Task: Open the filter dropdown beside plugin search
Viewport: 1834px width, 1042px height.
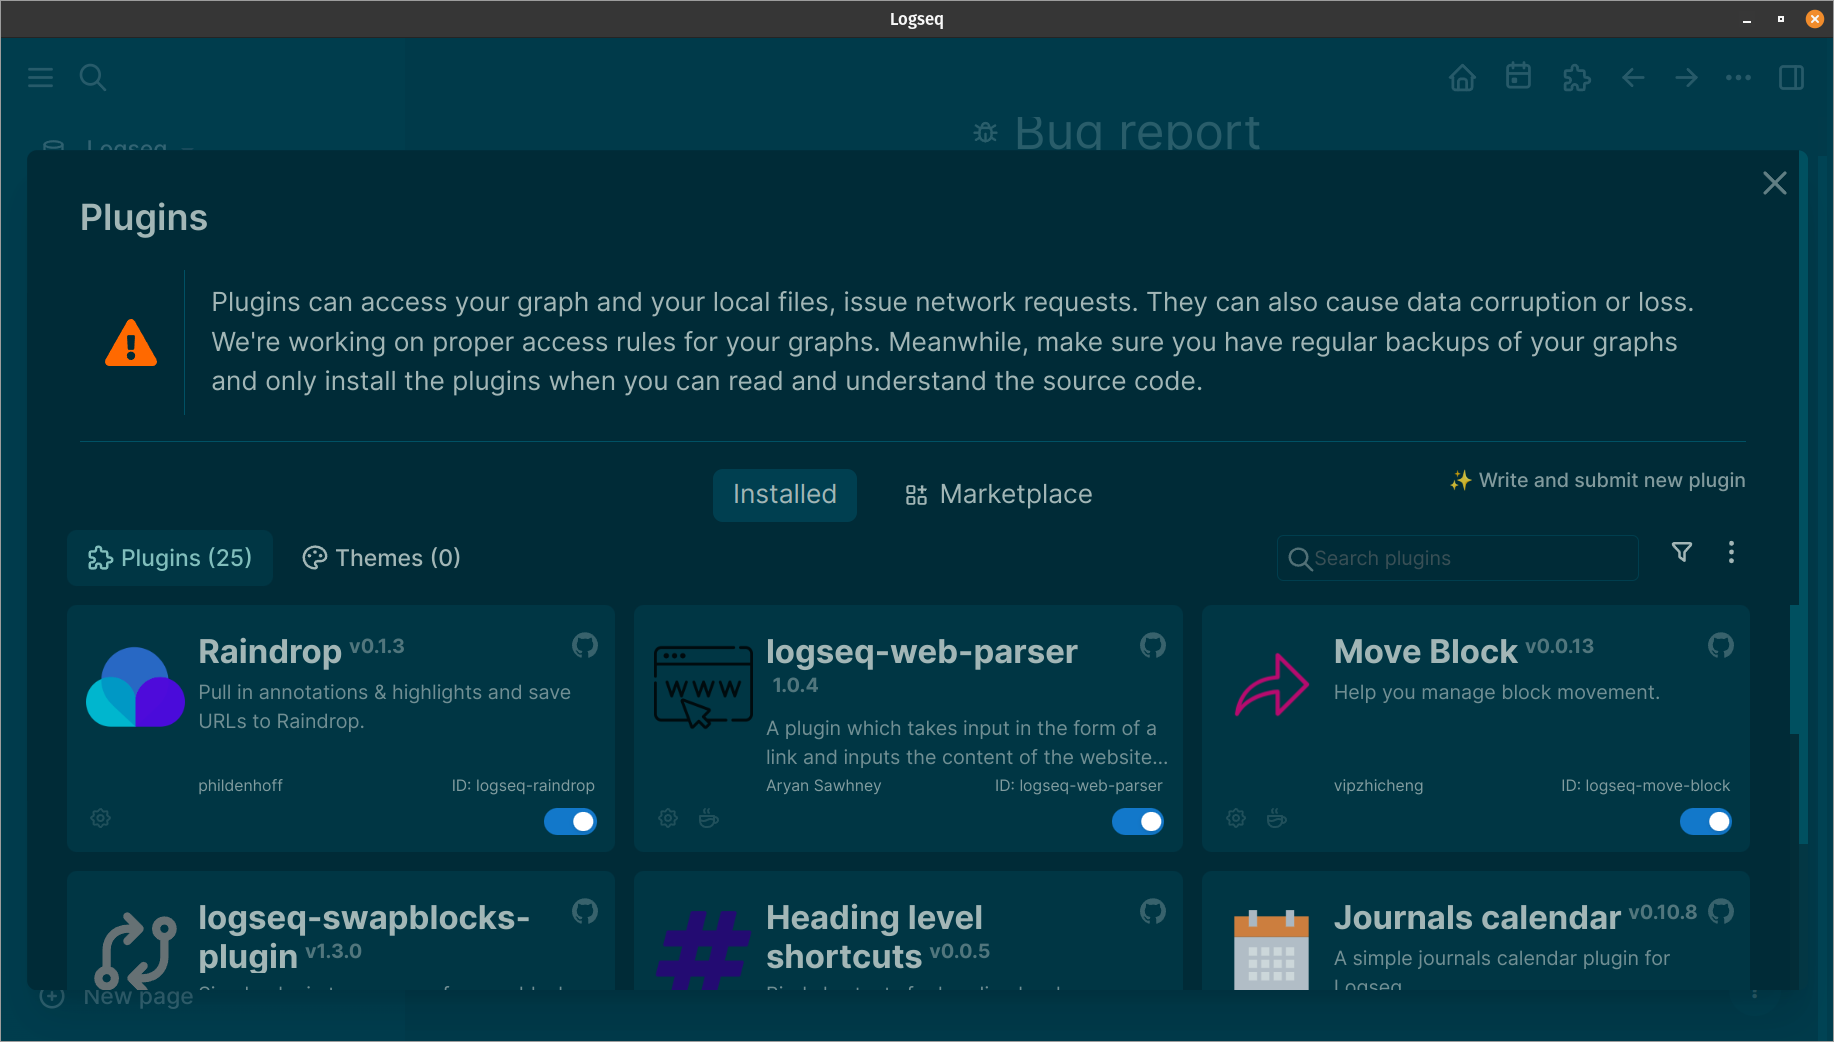Action: point(1682,552)
